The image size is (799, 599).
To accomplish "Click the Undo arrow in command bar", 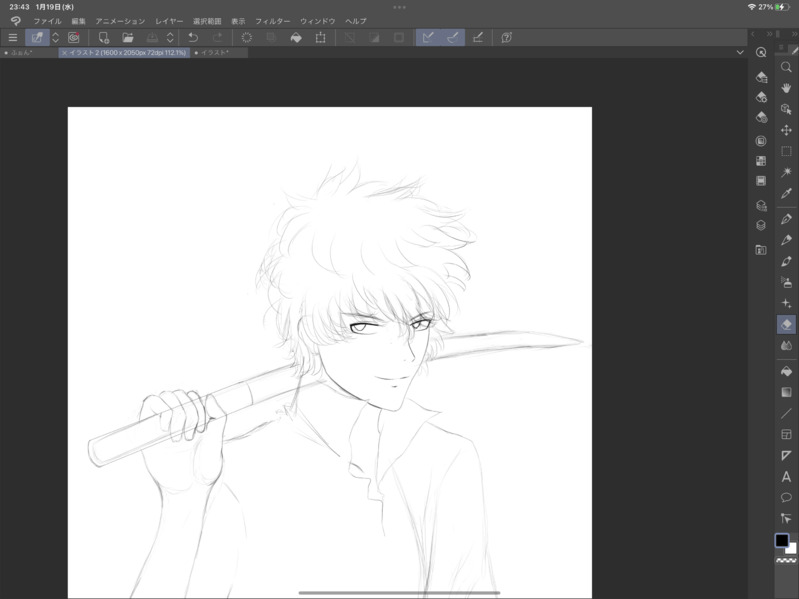I will click(193, 38).
